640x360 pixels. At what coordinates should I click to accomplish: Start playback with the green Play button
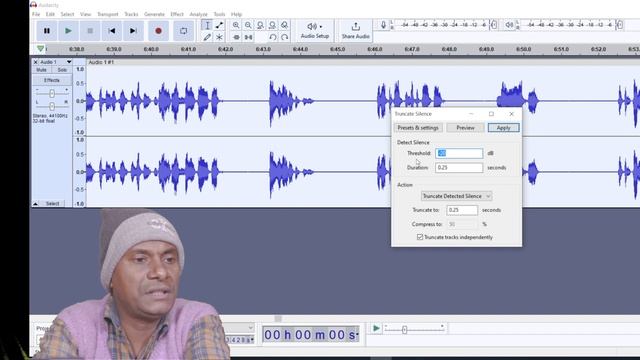click(68, 31)
